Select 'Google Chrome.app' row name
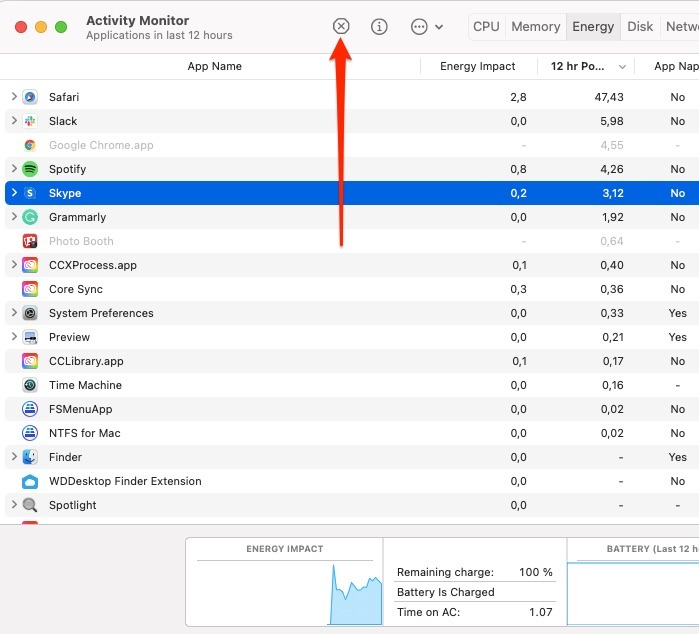This screenshot has height=634, width=699. (x=101, y=145)
